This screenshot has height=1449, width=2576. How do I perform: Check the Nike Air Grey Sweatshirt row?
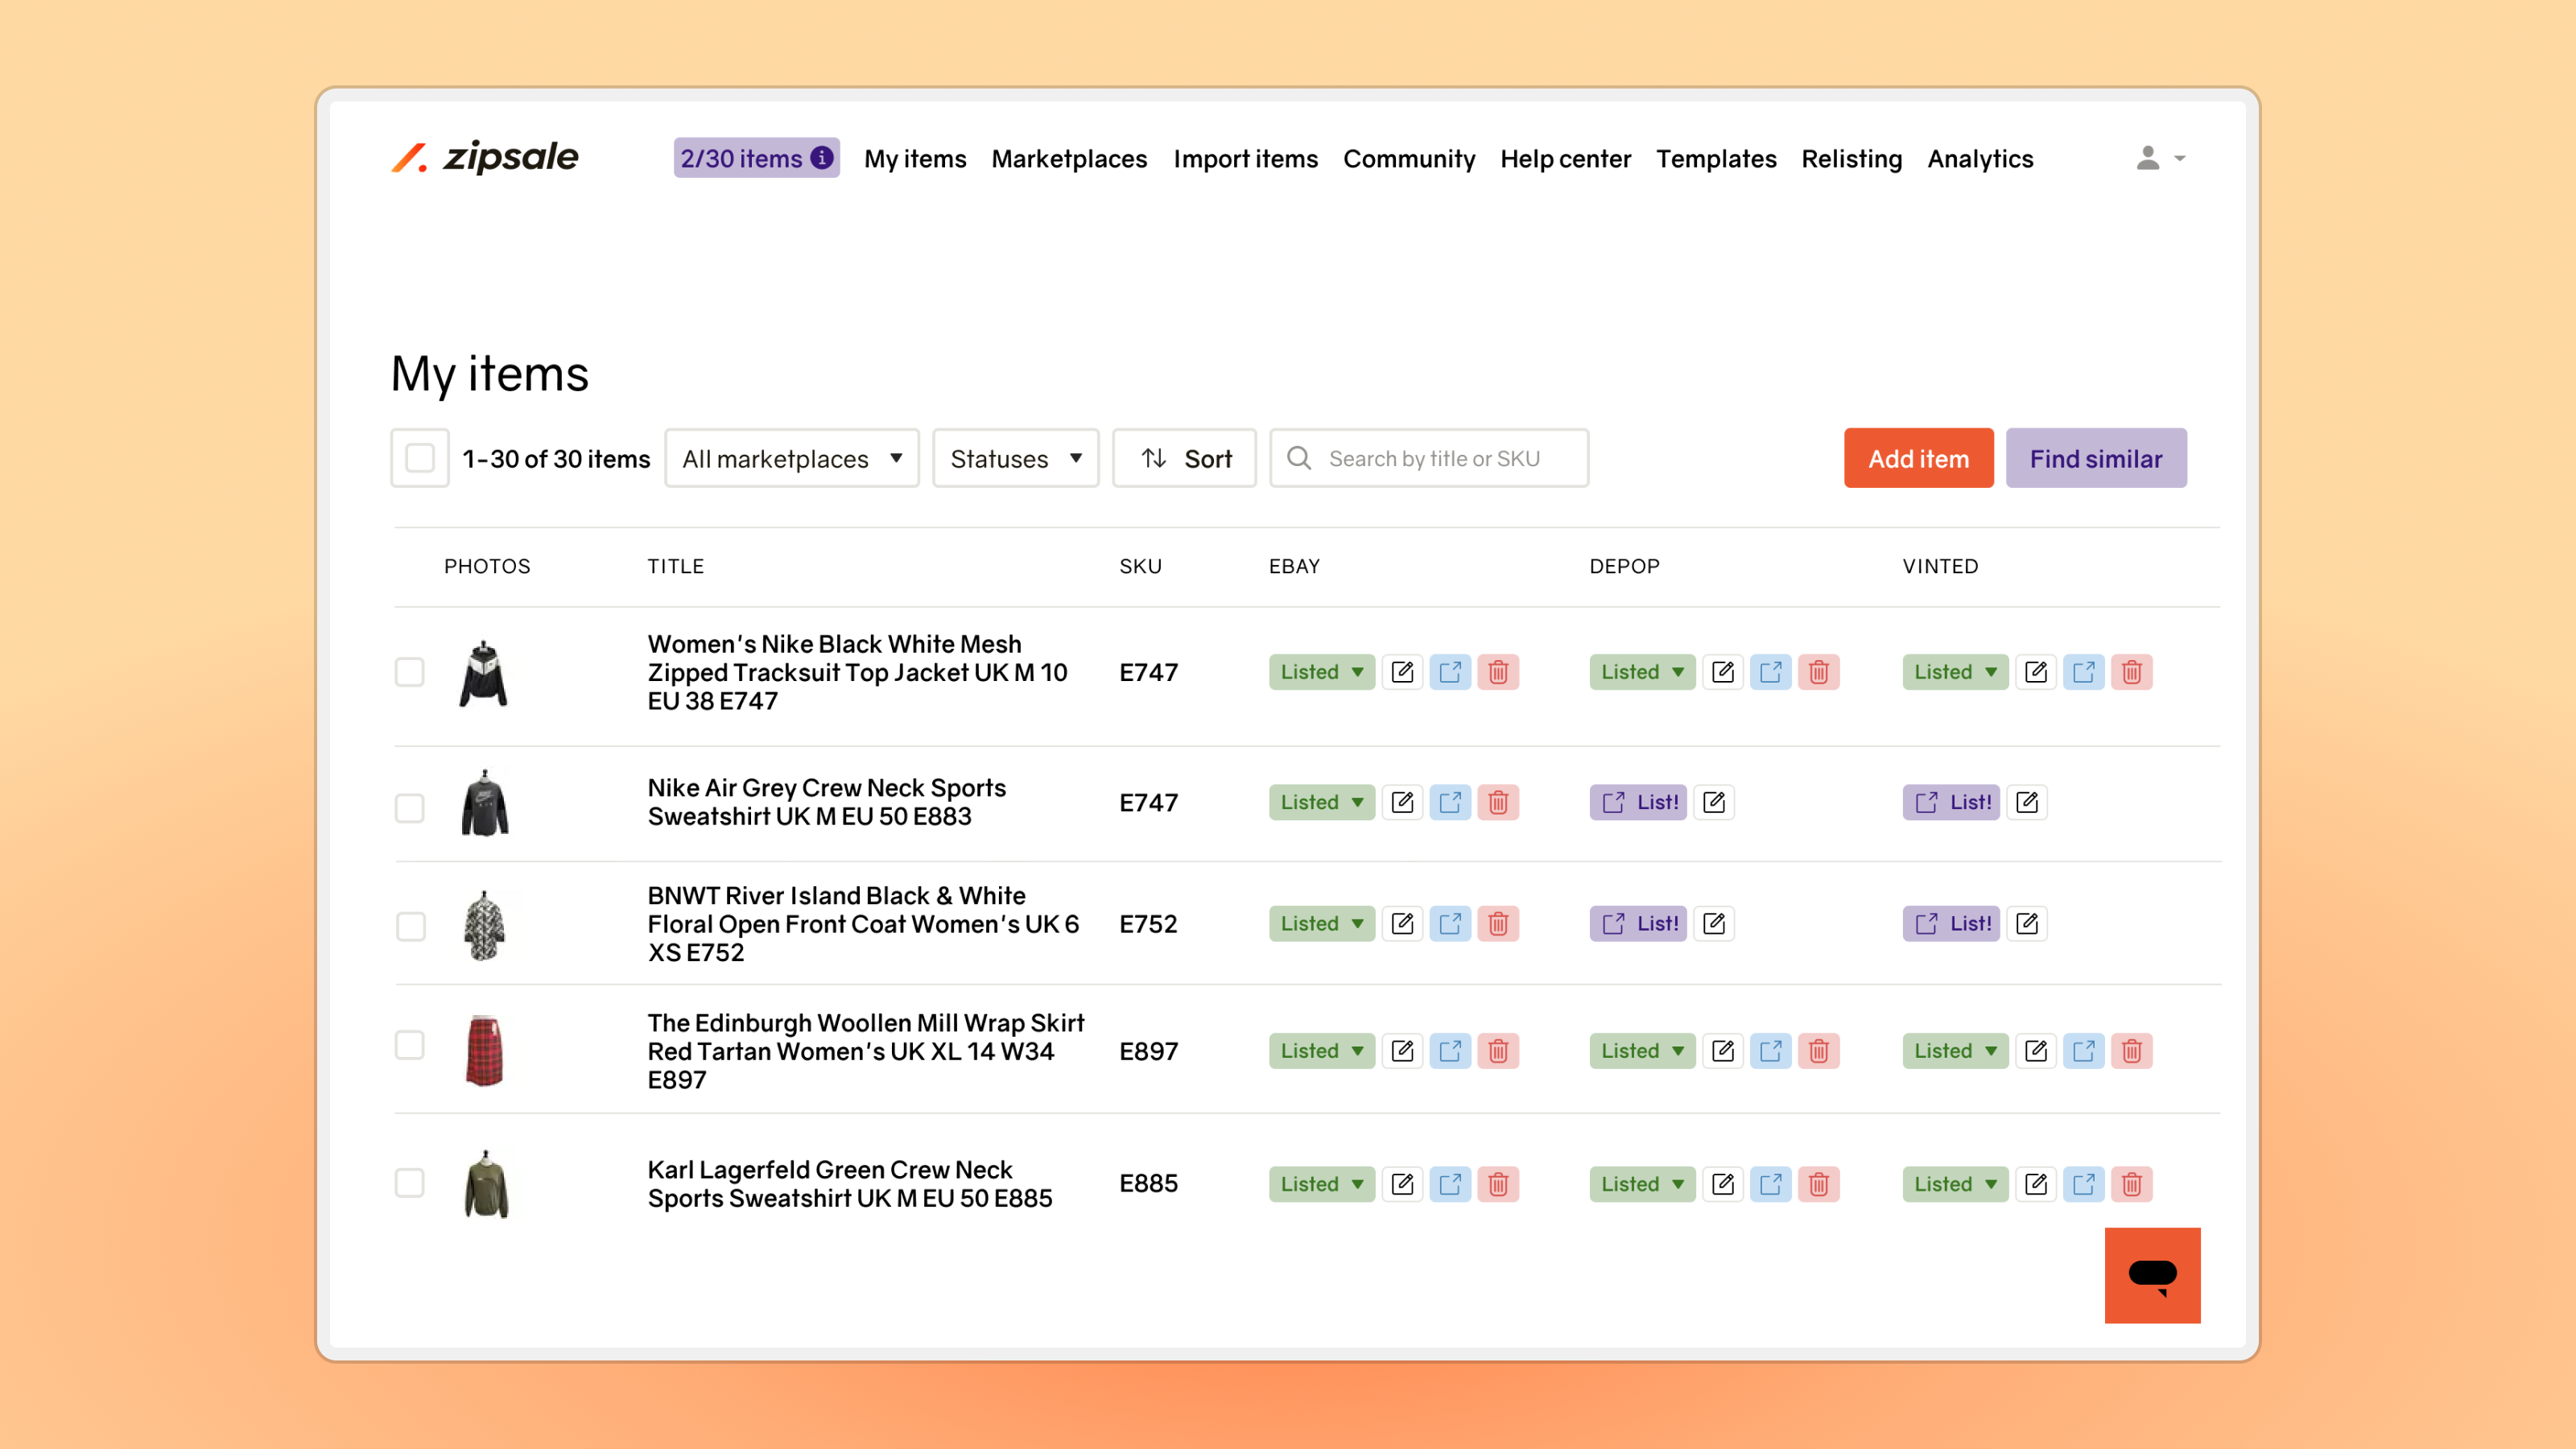(x=410, y=807)
